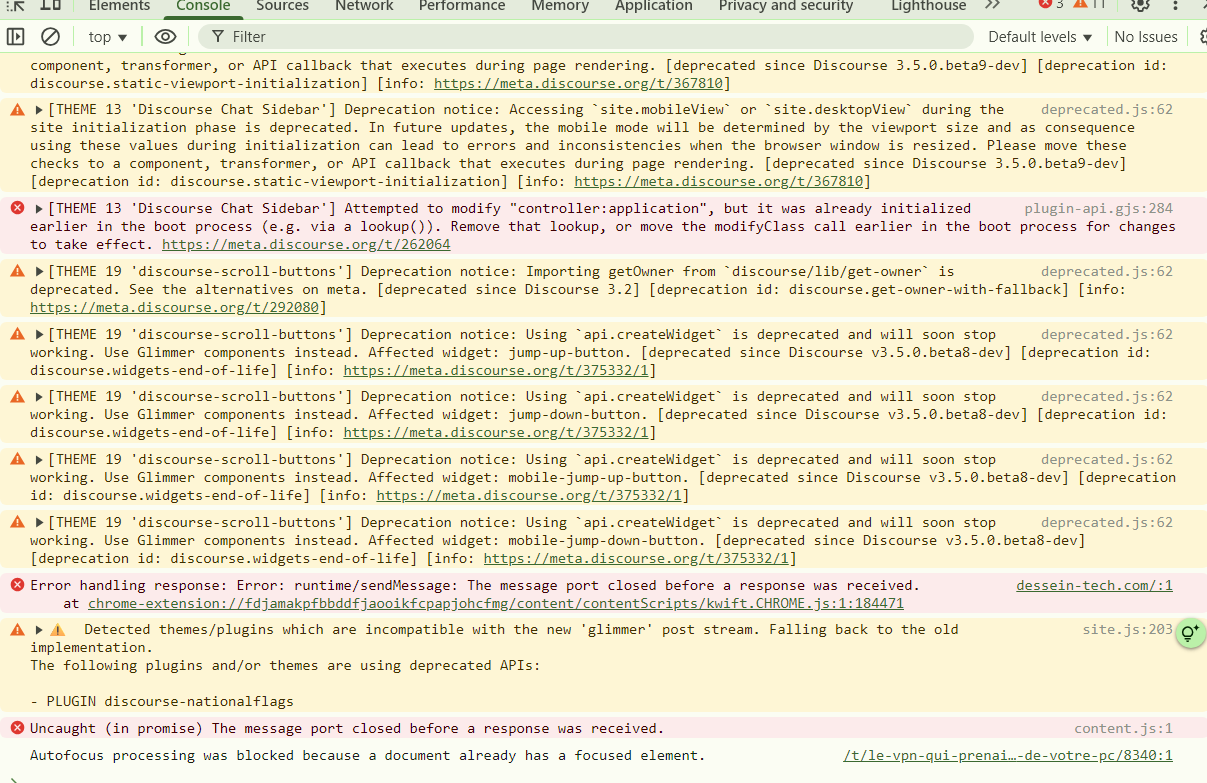
Task: Open the 367810 link in the THEME 13 warning
Action: pyautogui.click(x=718, y=182)
